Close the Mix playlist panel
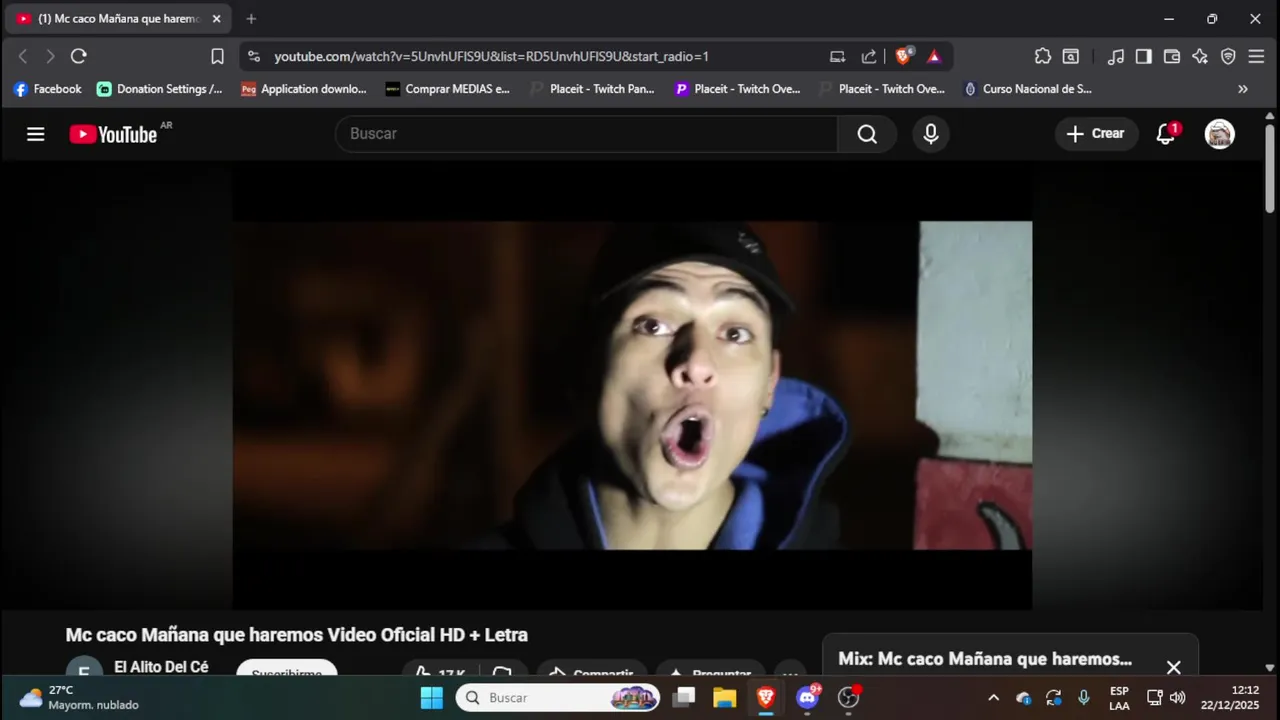This screenshot has width=1280, height=720. (1173, 667)
